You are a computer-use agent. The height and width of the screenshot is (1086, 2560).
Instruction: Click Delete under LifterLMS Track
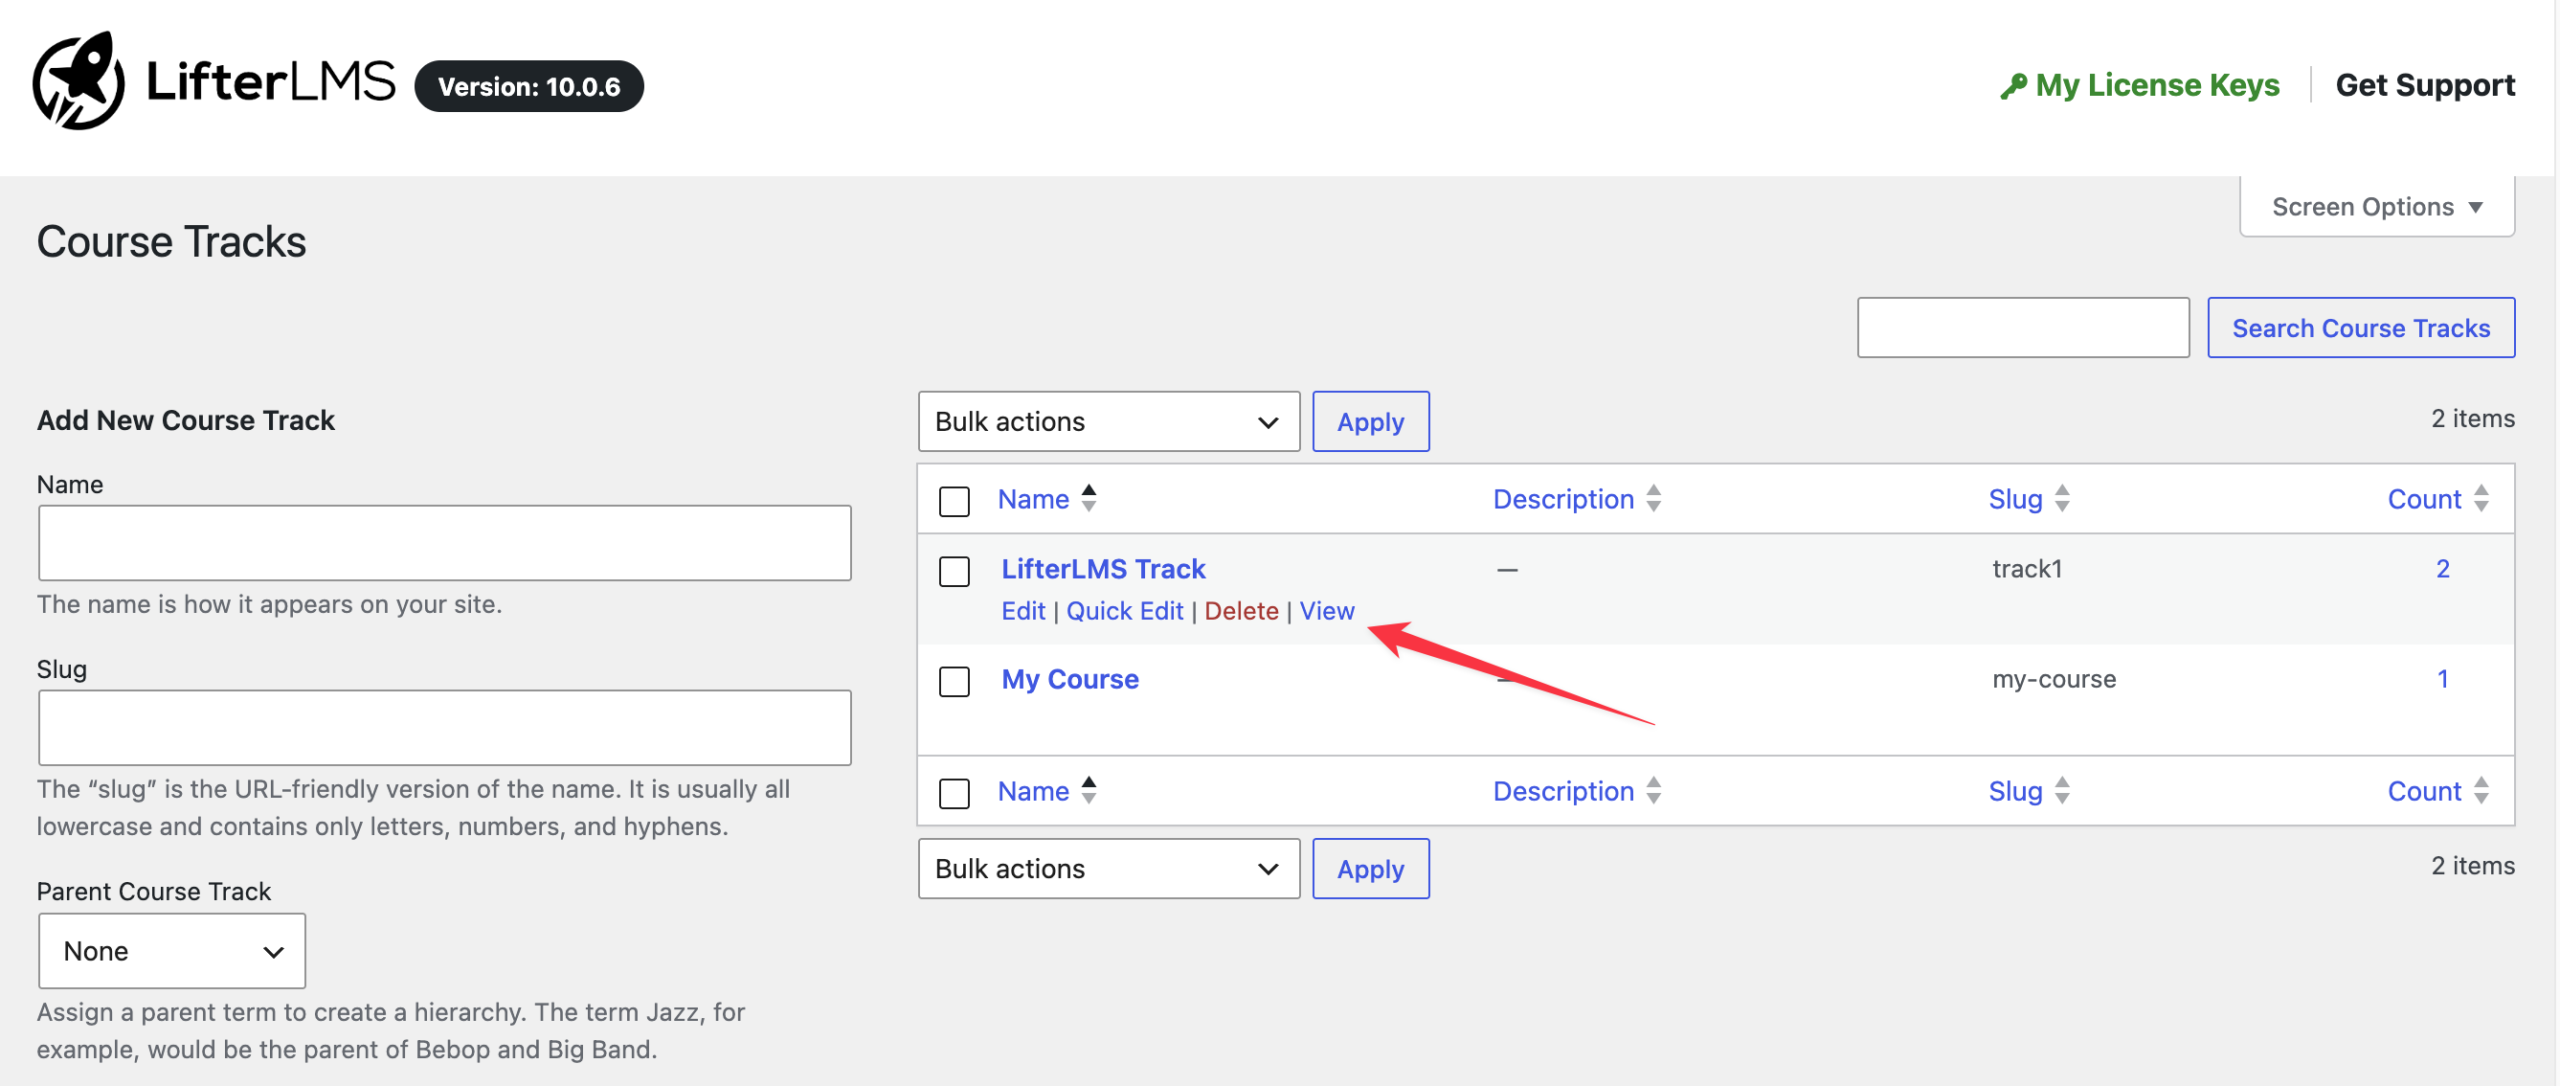(1241, 611)
